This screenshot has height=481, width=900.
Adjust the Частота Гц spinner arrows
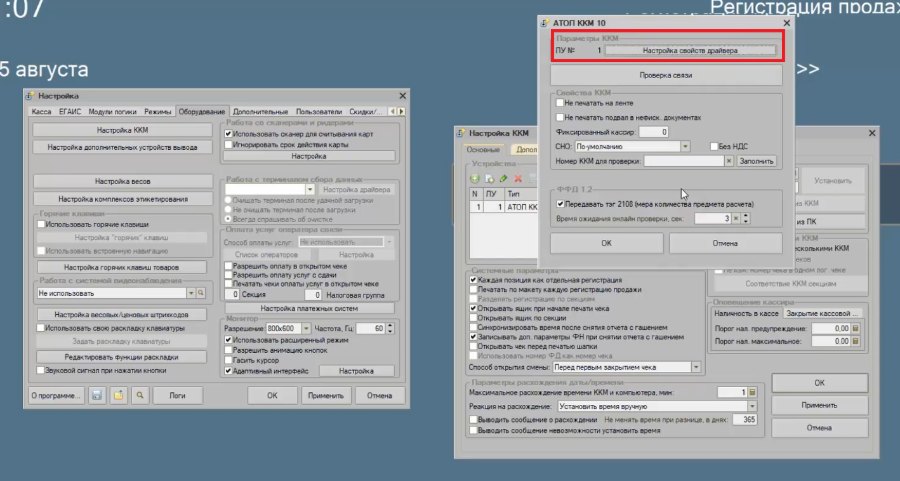[x=390, y=329]
